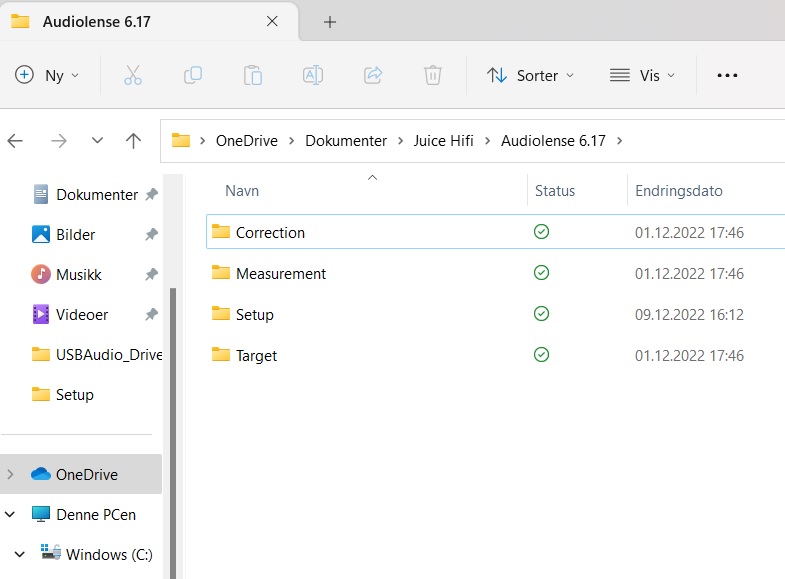785x579 pixels.
Task: Sort by Endringsdato column header
Action: point(679,191)
